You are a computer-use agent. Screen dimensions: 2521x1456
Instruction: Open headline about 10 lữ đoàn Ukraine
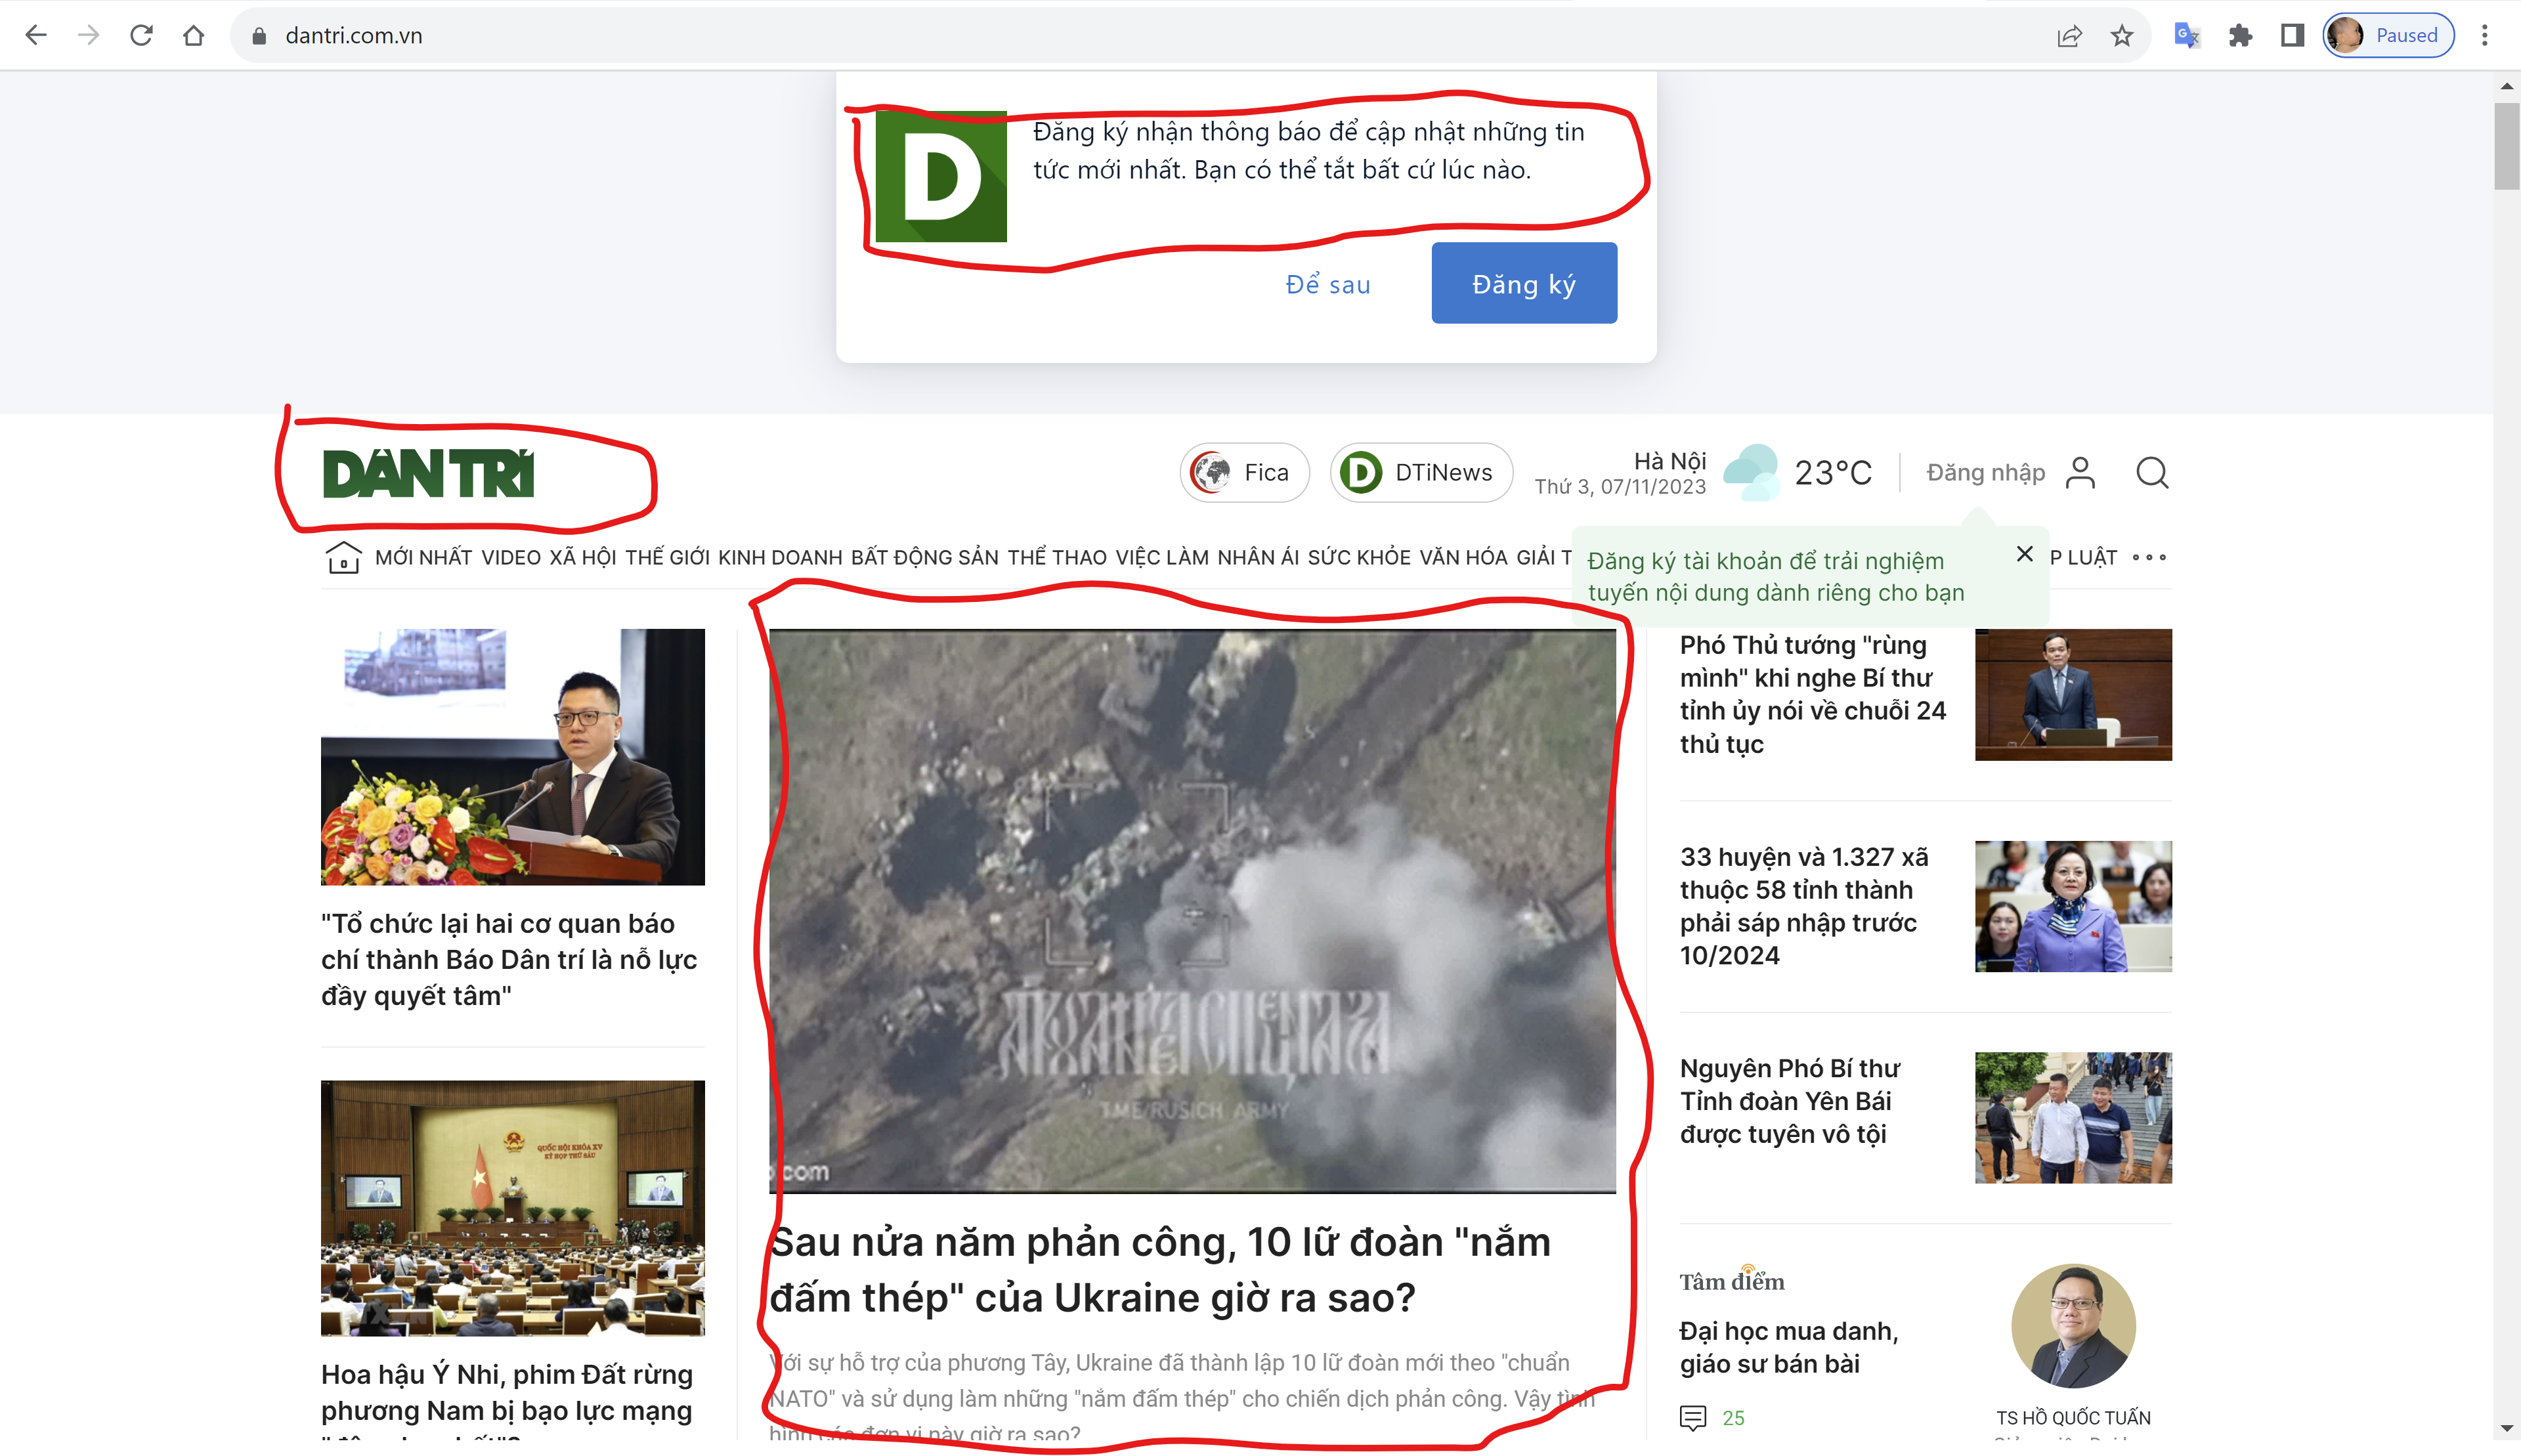click(x=1160, y=1270)
